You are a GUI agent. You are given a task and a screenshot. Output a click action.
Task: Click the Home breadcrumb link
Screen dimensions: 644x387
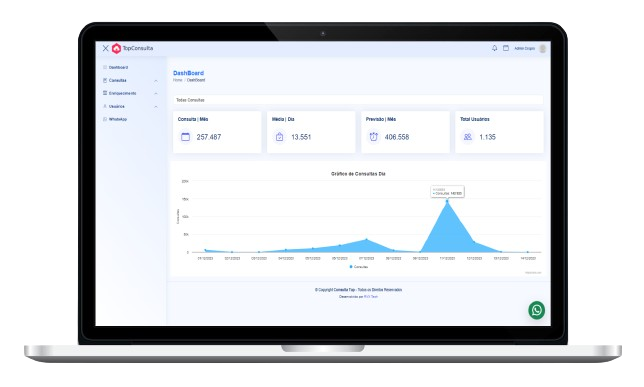177,80
